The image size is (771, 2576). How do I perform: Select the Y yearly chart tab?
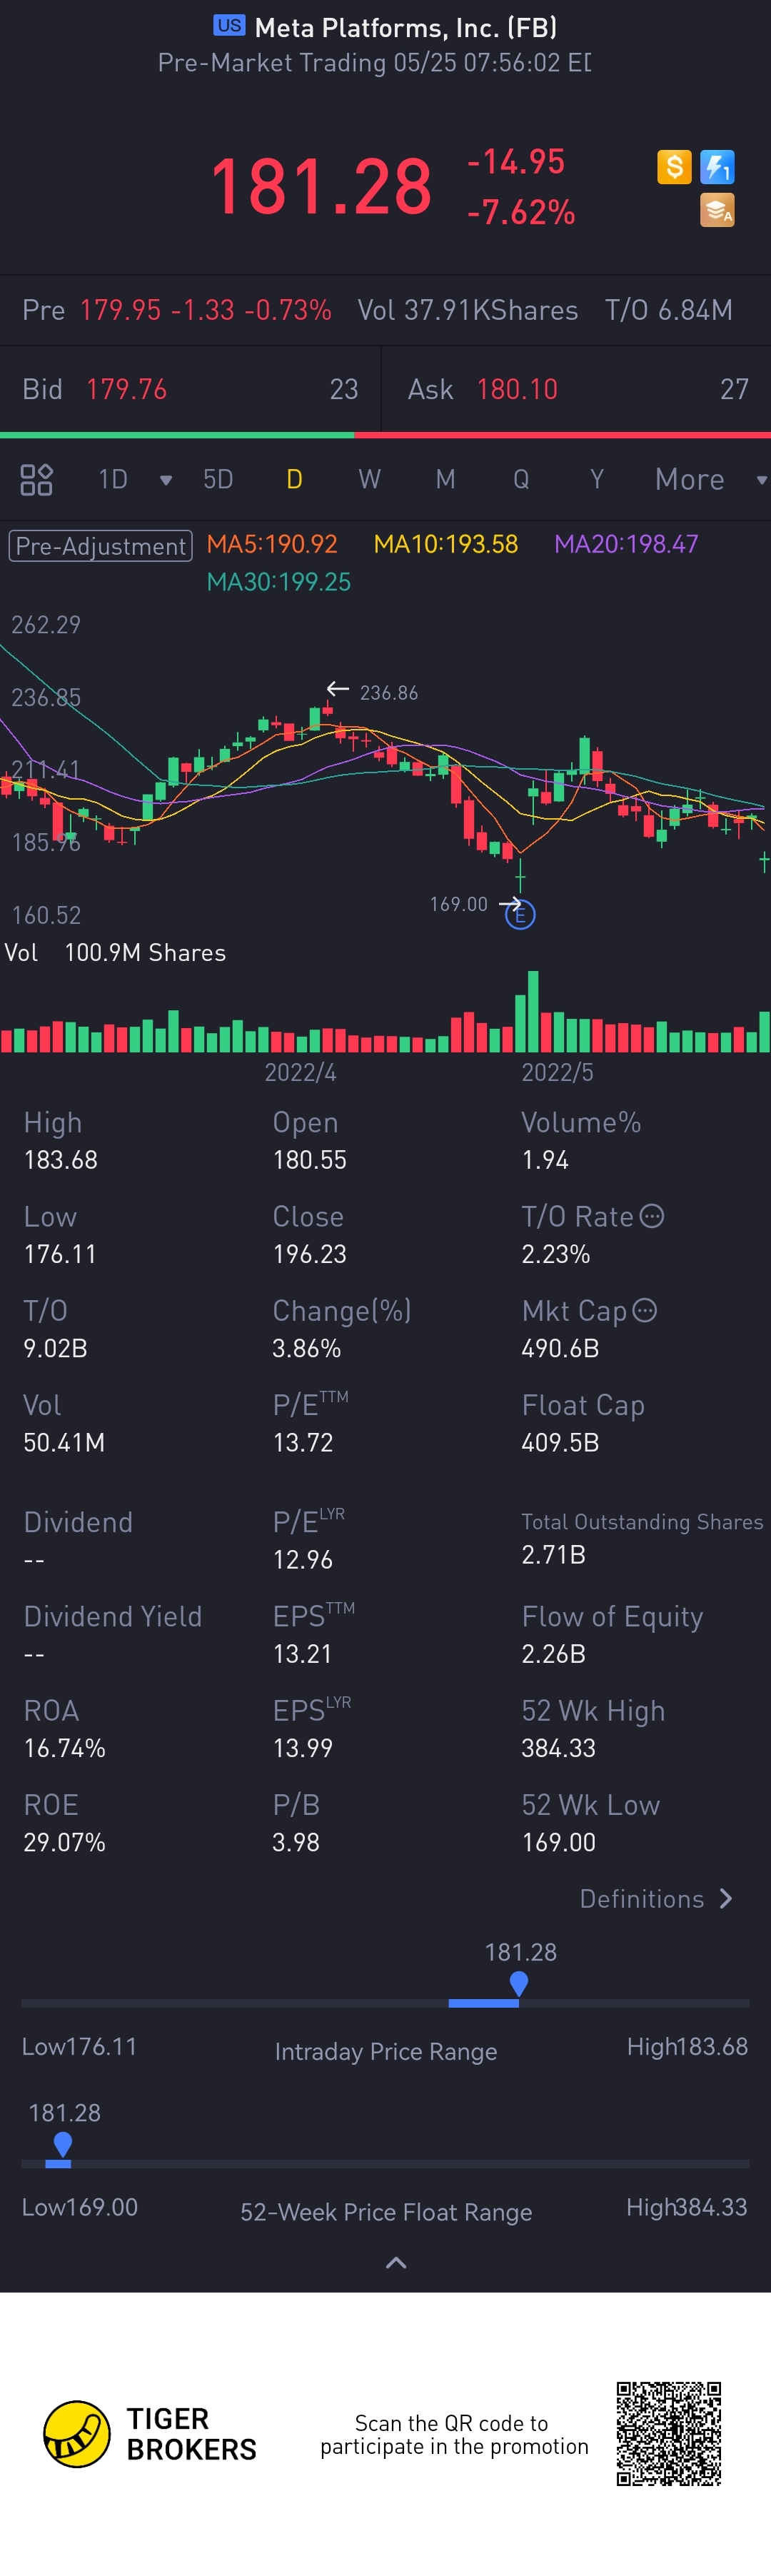[597, 480]
